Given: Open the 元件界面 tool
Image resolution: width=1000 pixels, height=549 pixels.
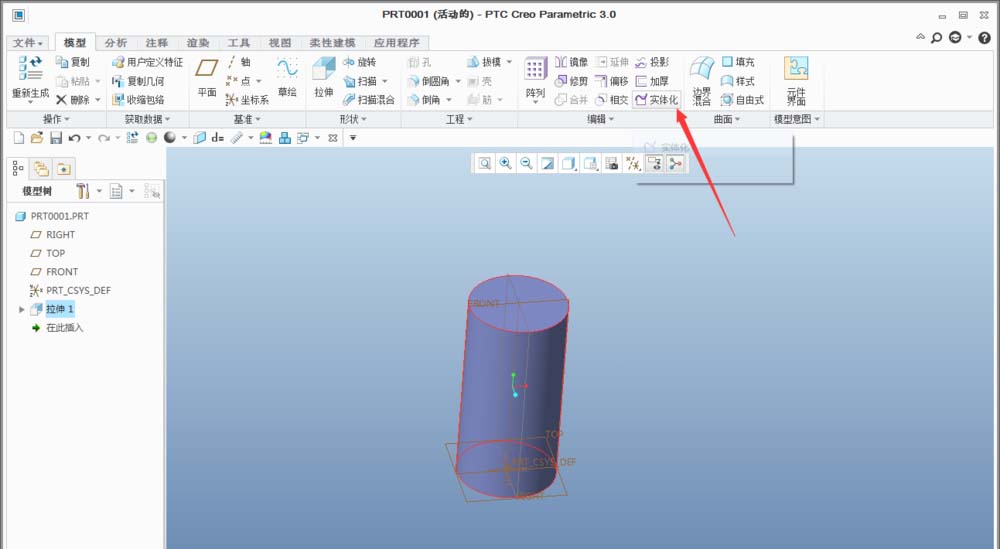Looking at the screenshot, I should 796,80.
